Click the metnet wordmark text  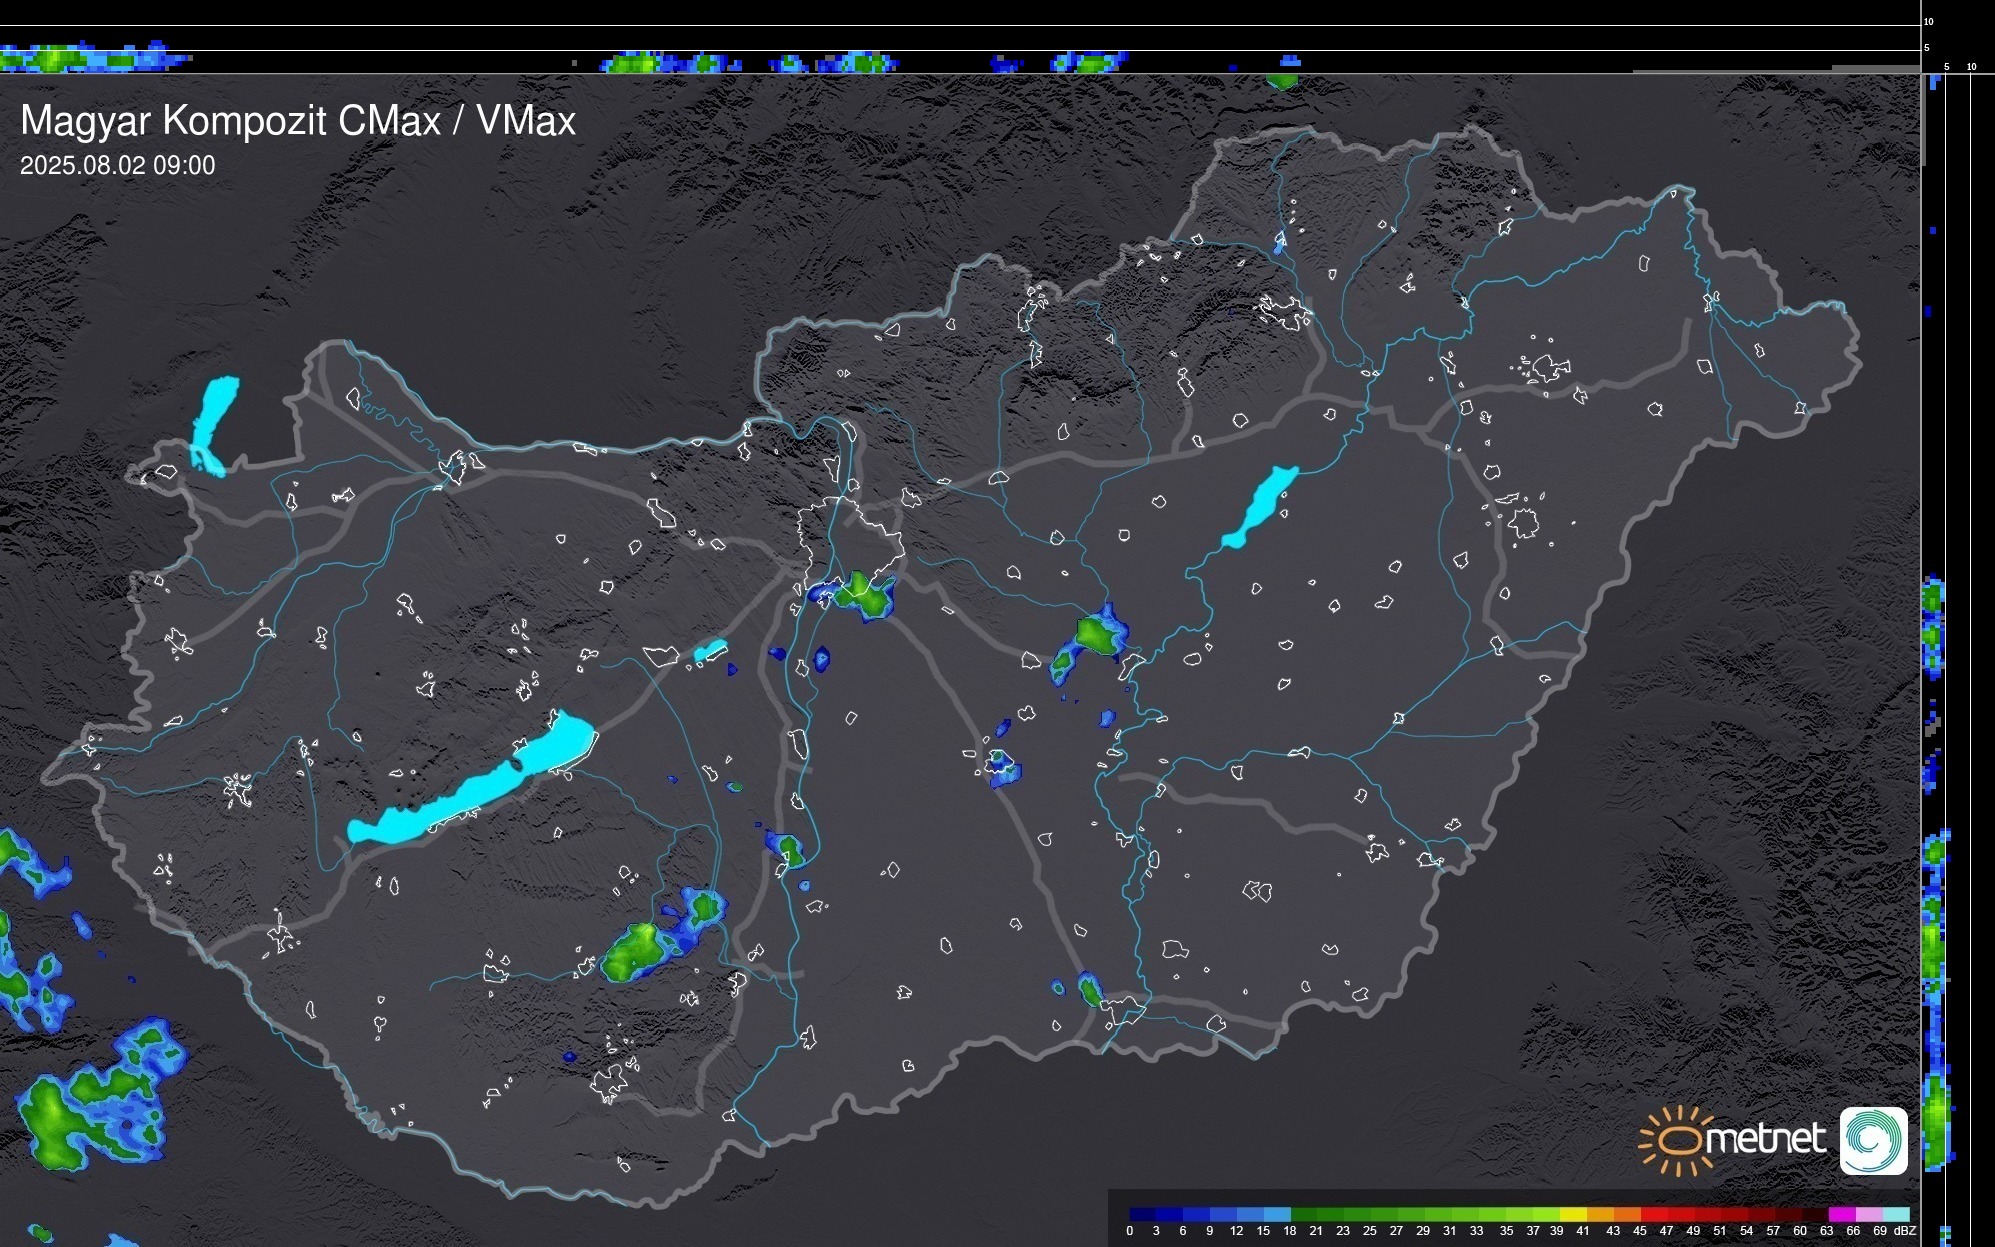(x=1765, y=1140)
